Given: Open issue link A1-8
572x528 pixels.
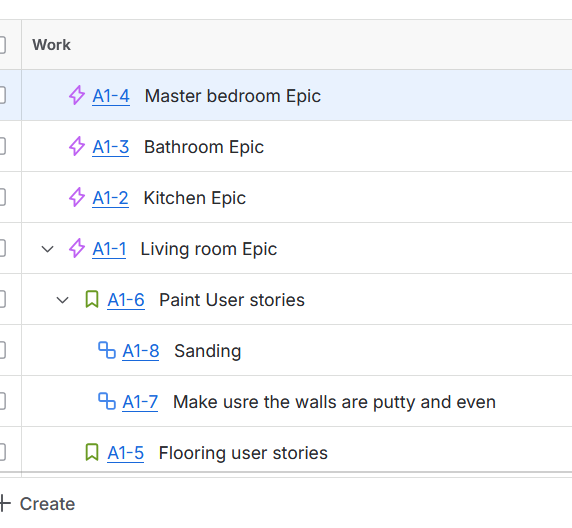Looking at the screenshot, I should coord(140,351).
